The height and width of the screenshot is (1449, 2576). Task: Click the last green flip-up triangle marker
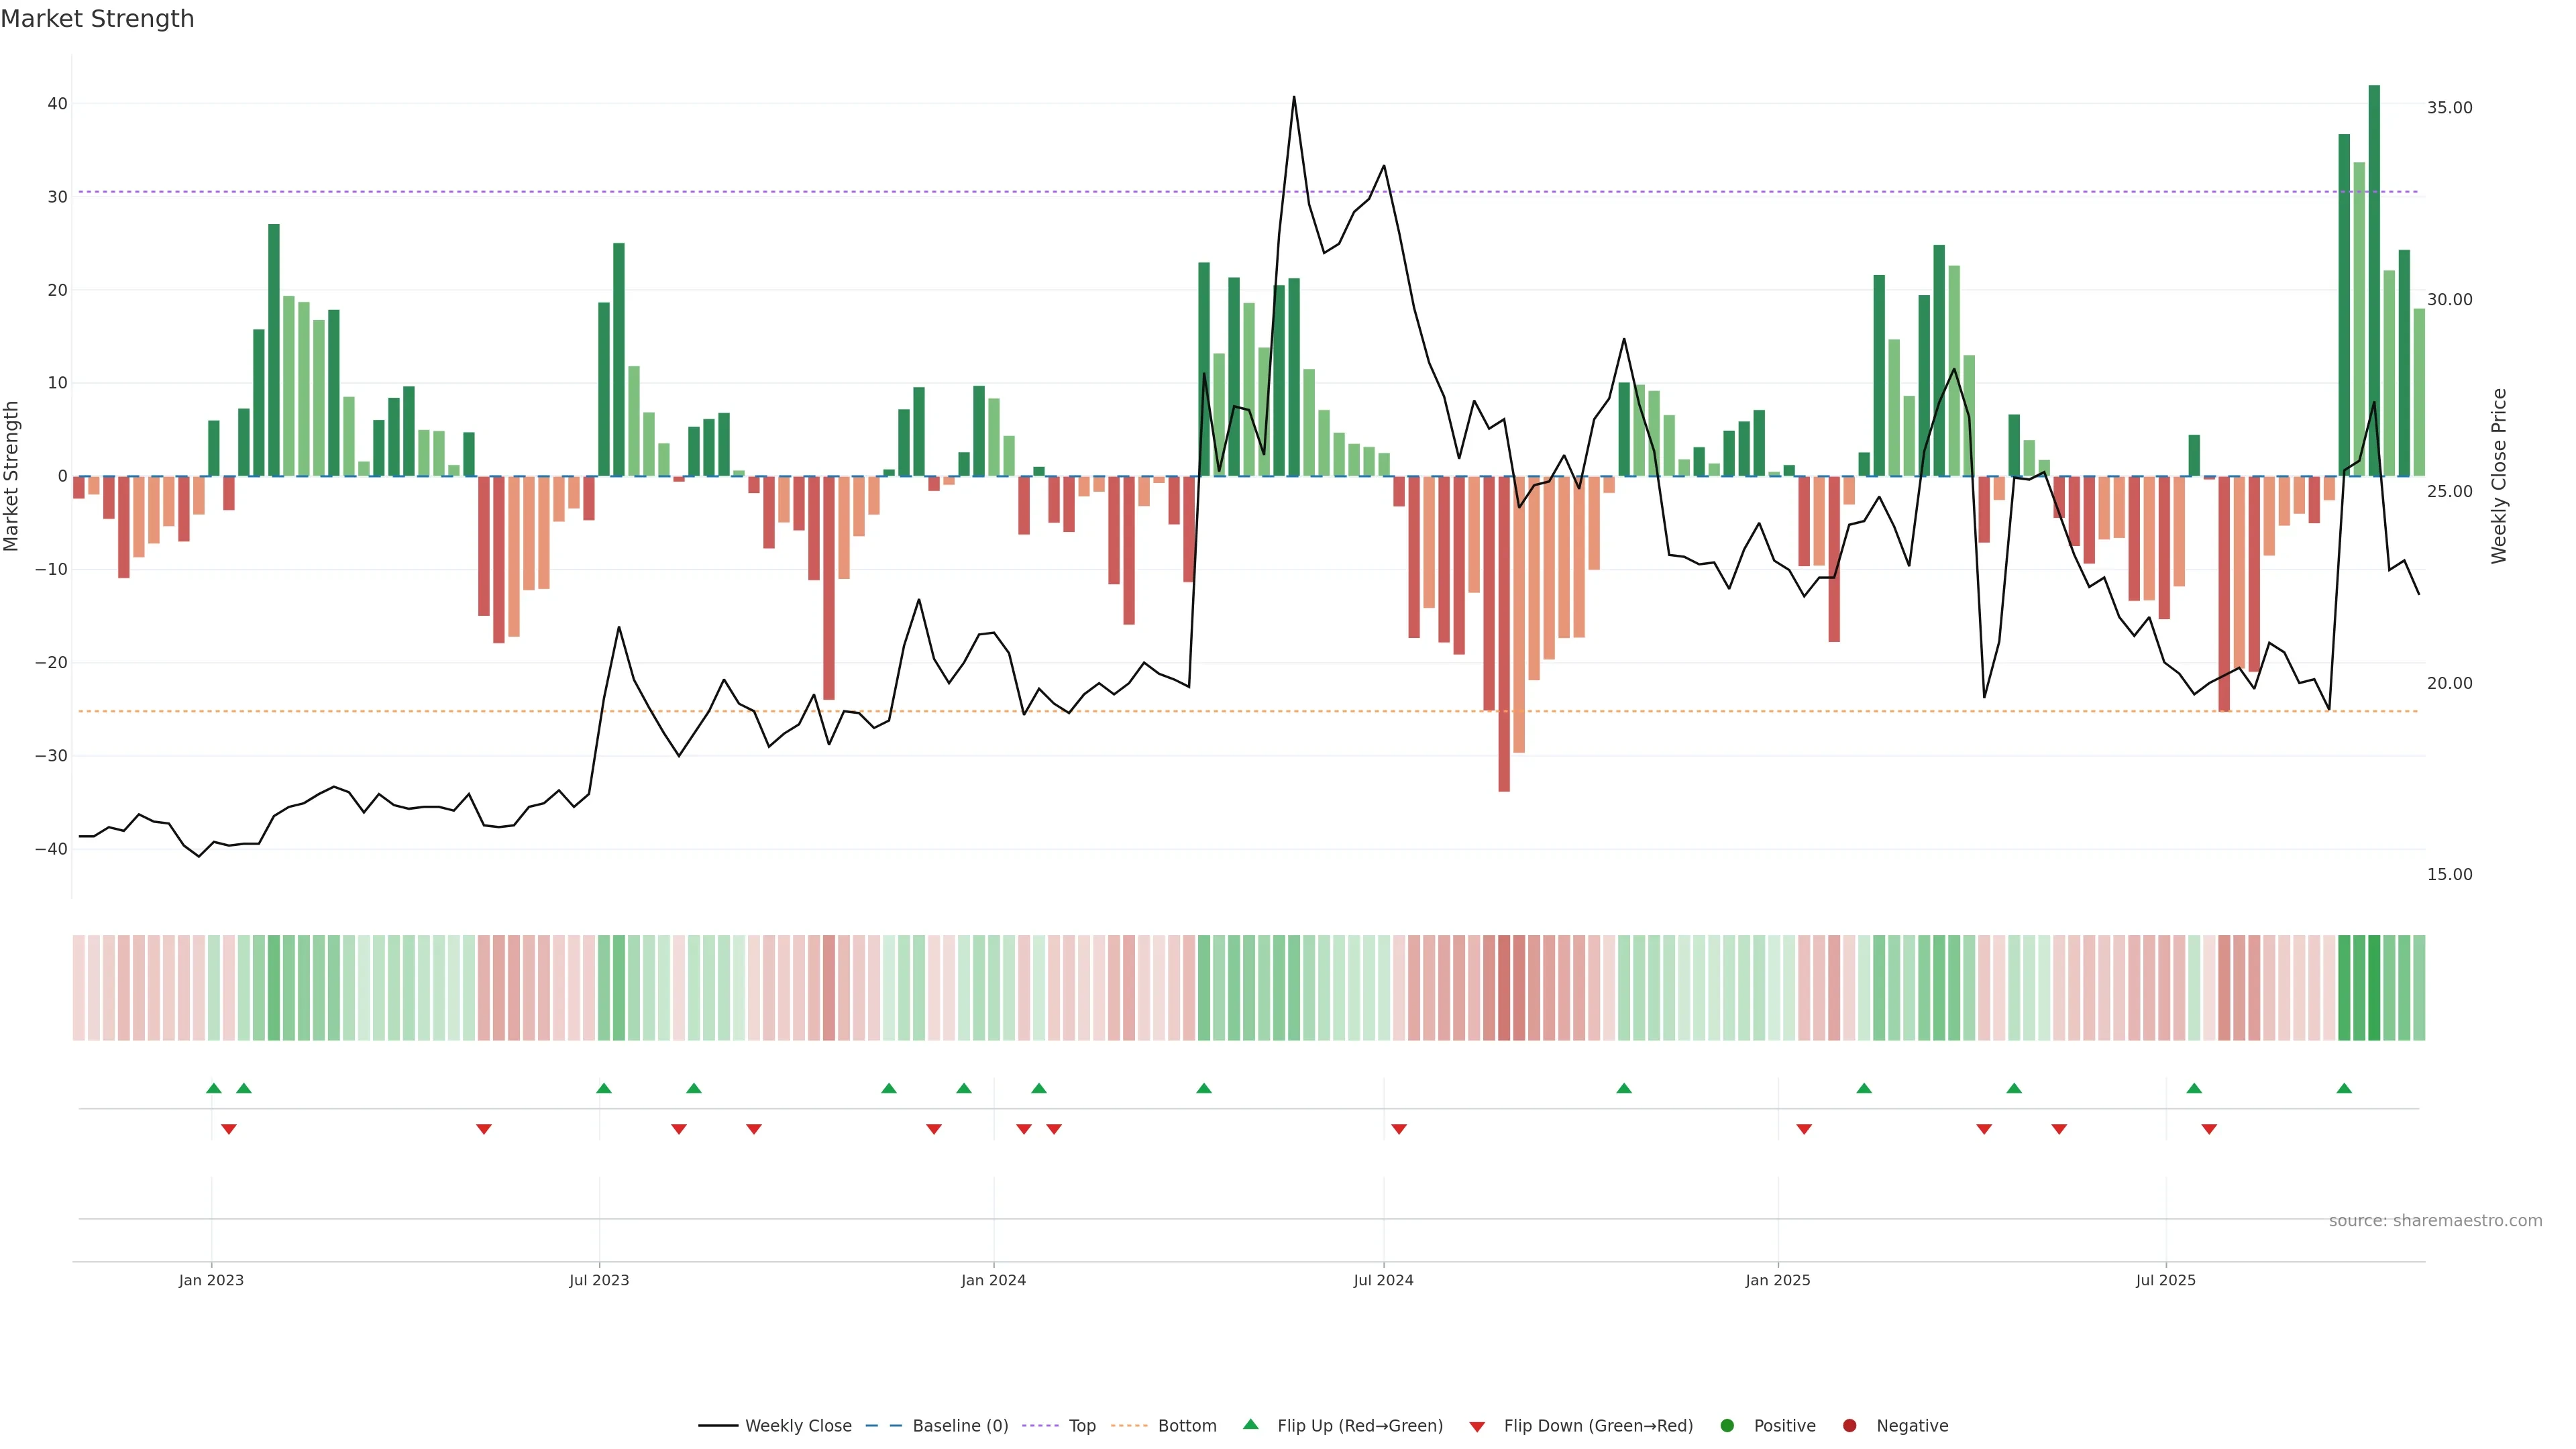coord(2344,1088)
